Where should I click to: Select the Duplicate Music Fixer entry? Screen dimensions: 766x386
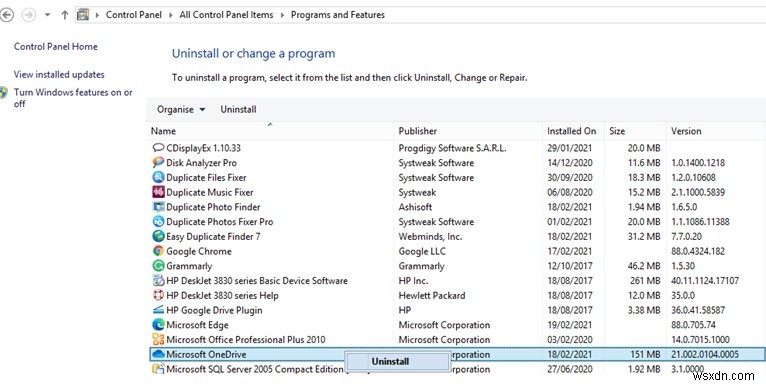210,192
